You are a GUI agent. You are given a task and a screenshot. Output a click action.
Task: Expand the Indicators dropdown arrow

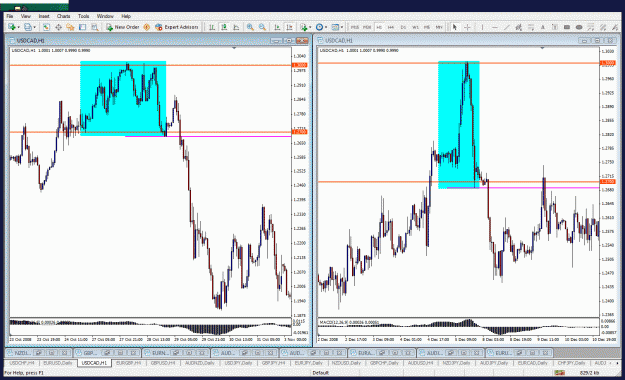pos(310,27)
